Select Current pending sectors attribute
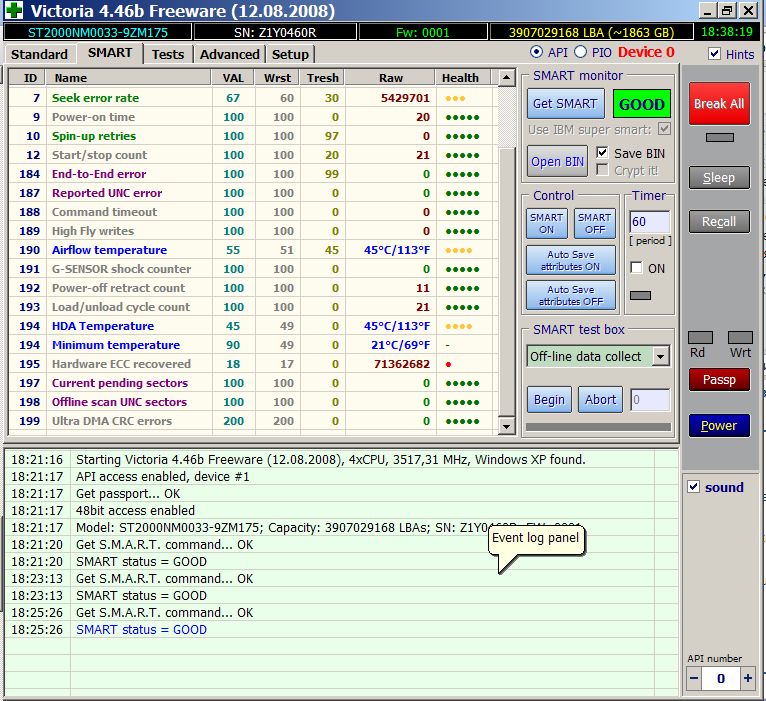This screenshot has width=766, height=701. point(253,383)
